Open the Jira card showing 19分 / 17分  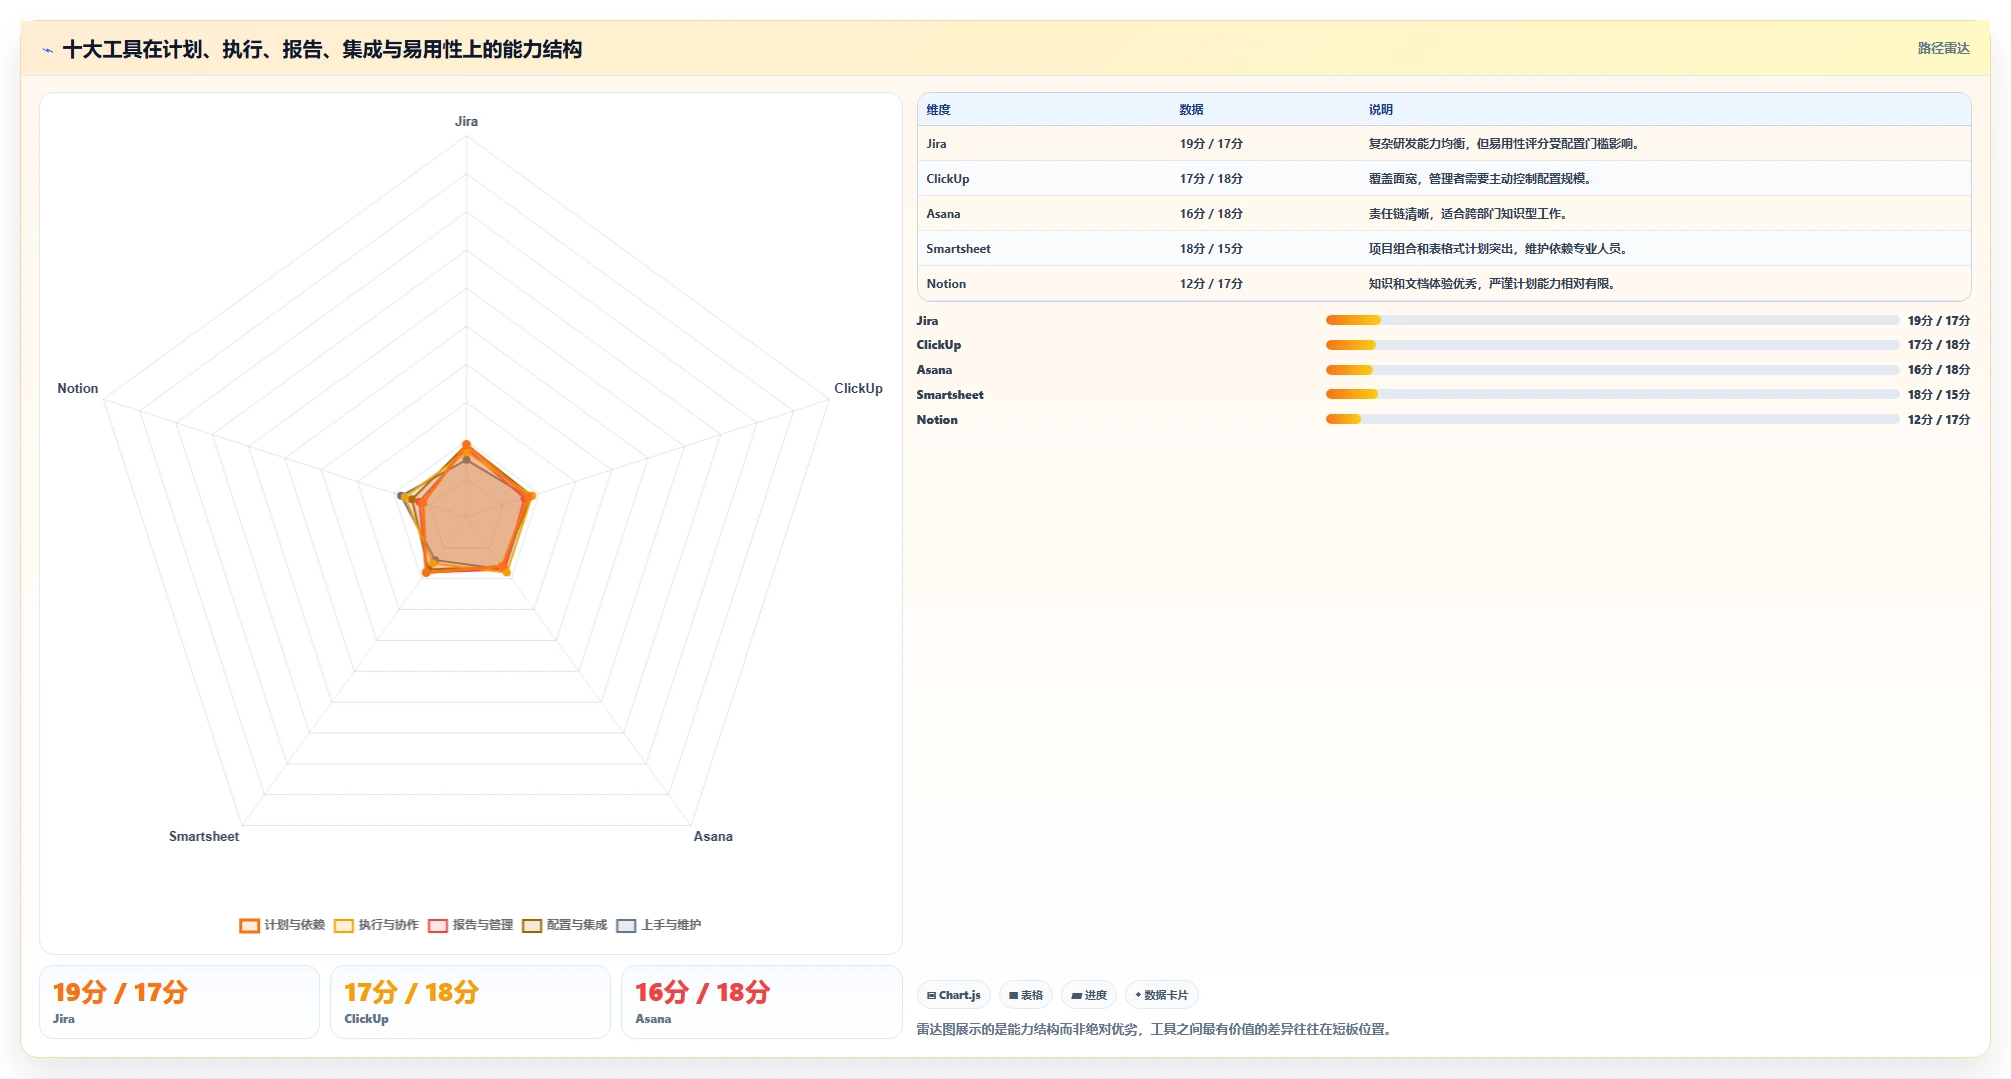pos(179,1002)
